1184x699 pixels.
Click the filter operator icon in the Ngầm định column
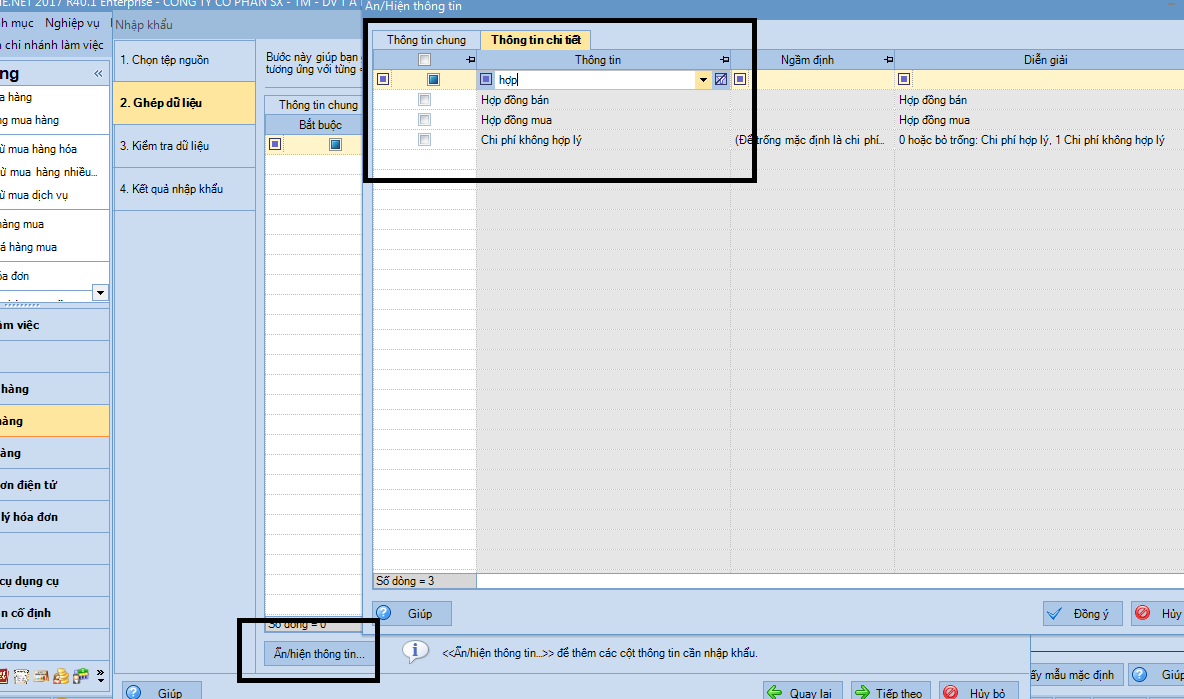click(740, 79)
